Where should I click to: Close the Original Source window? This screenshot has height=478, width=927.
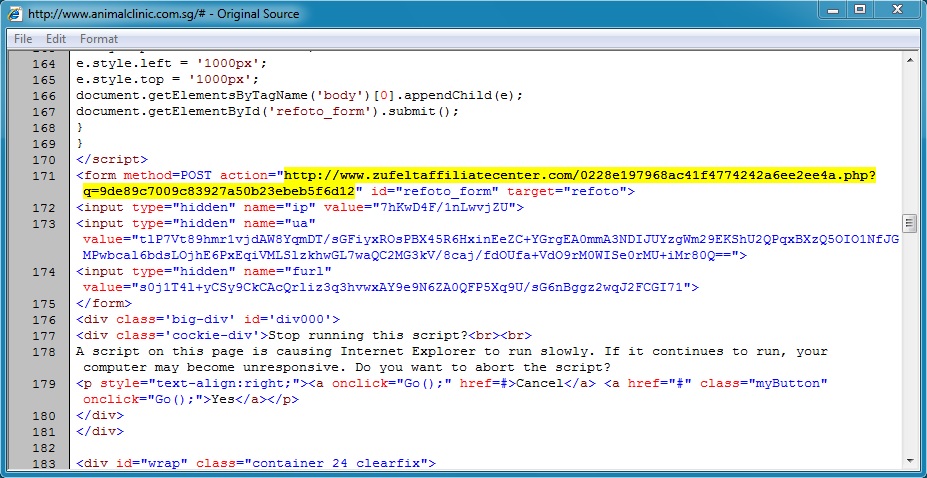[x=897, y=10]
